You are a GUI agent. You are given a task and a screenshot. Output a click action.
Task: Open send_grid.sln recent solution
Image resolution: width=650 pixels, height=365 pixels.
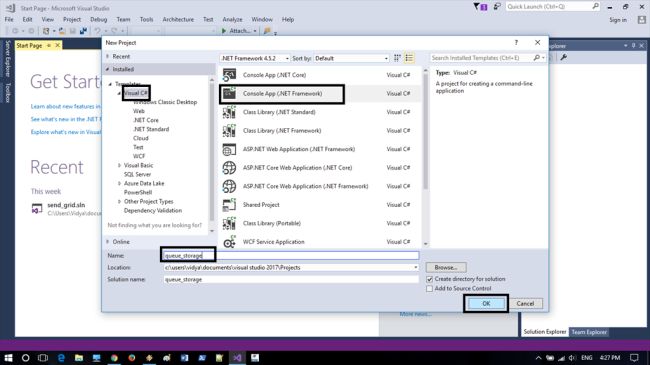click(x=66, y=205)
